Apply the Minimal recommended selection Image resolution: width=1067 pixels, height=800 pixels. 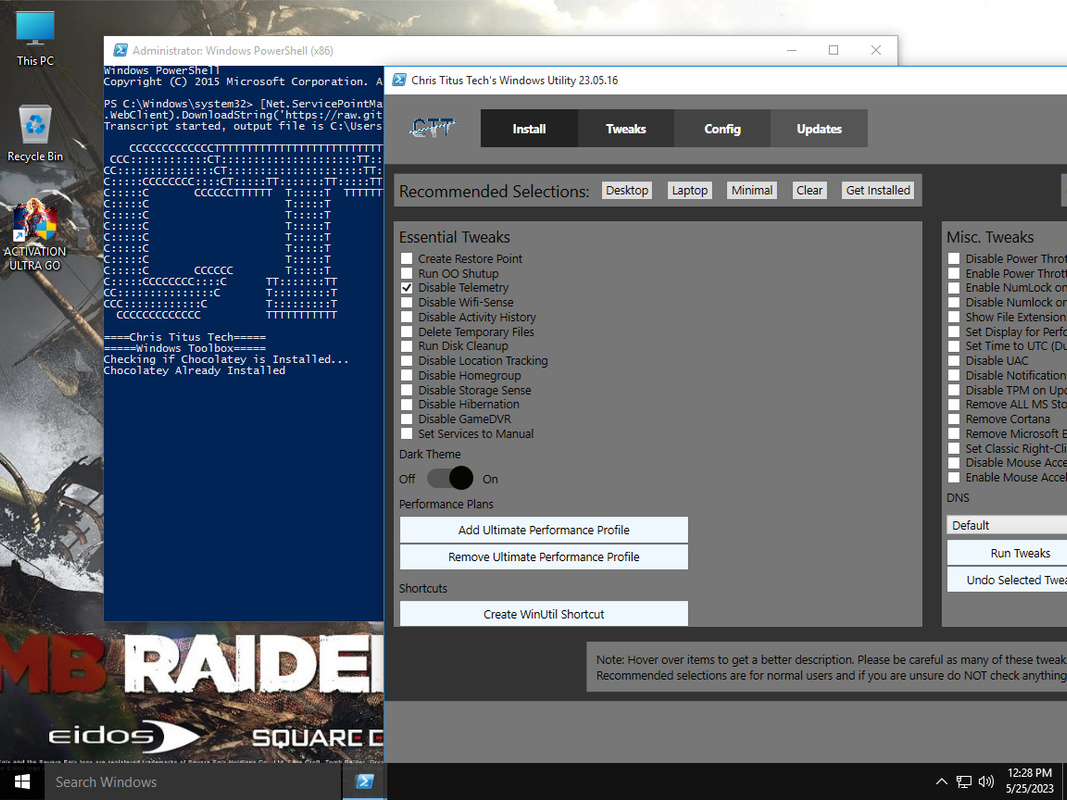pyautogui.click(x=752, y=190)
